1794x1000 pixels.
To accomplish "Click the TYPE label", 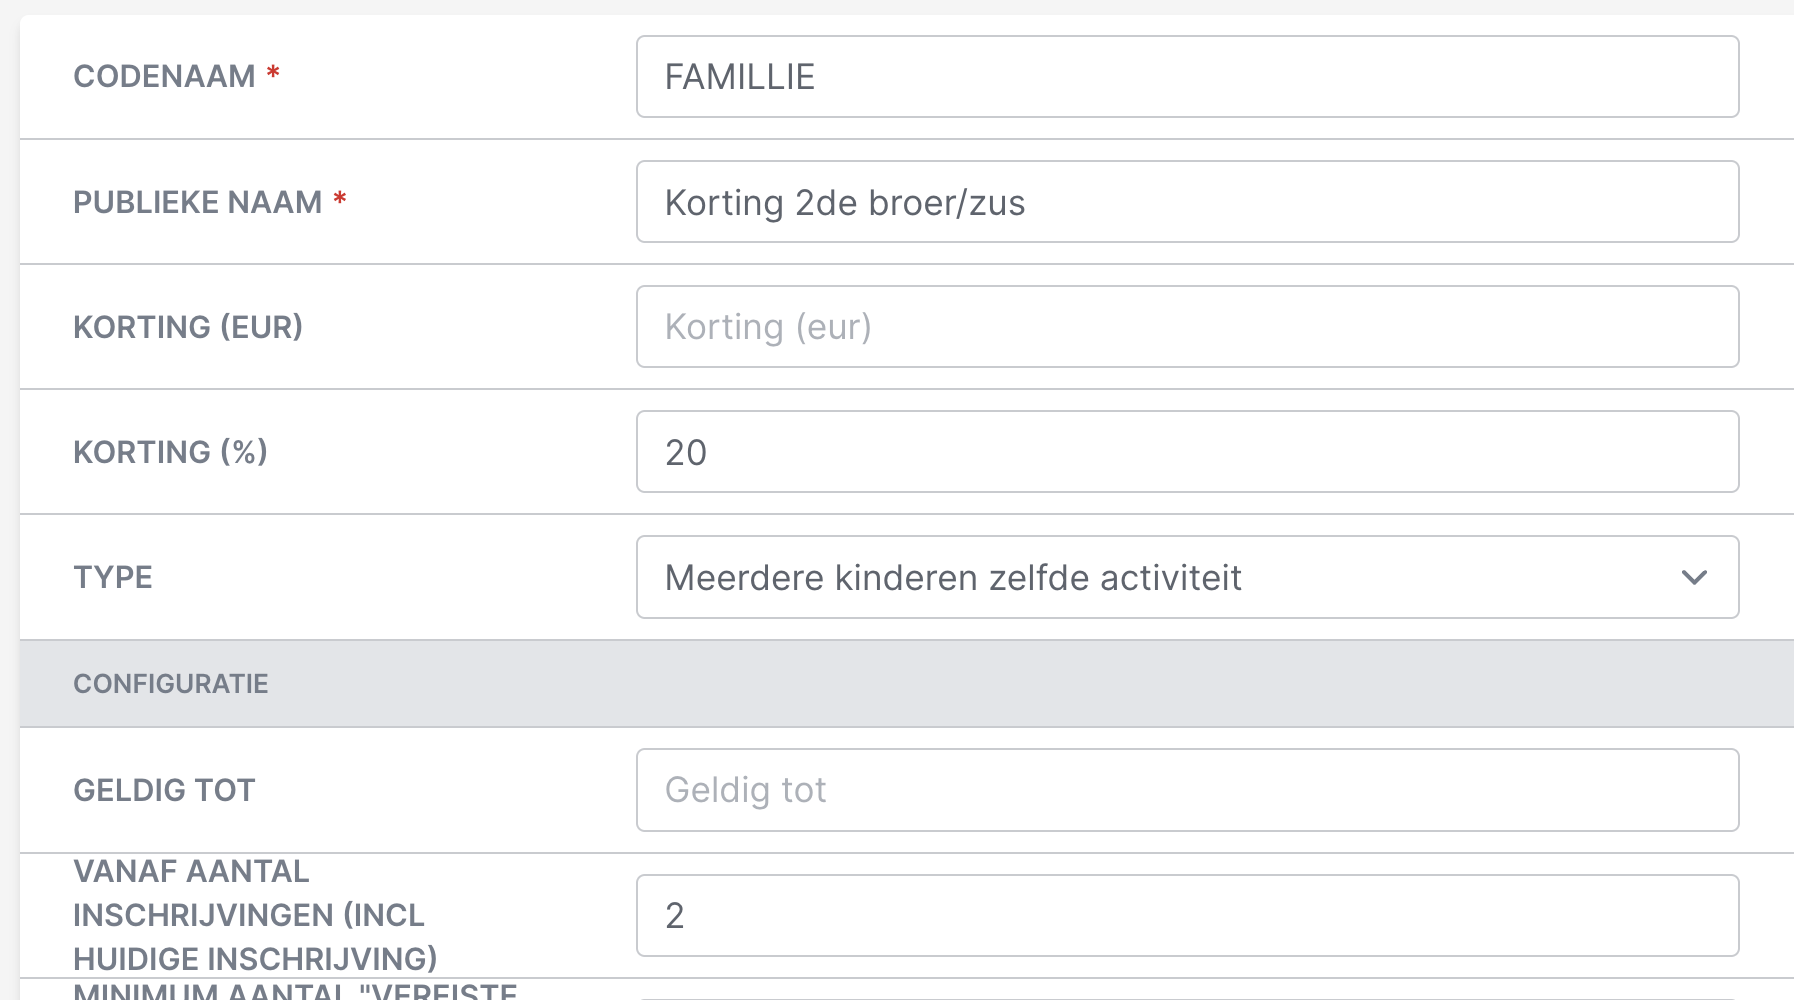I will (x=113, y=577).
